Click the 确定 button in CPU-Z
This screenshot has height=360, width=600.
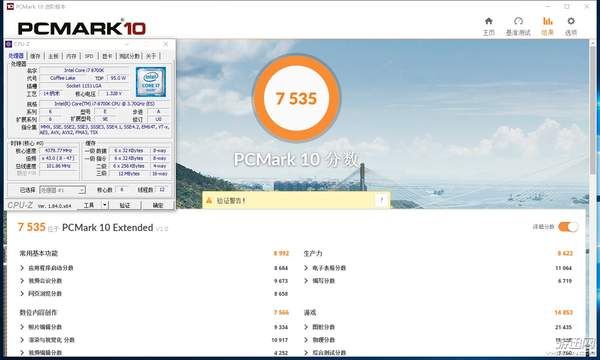click(x=158, y=205)
